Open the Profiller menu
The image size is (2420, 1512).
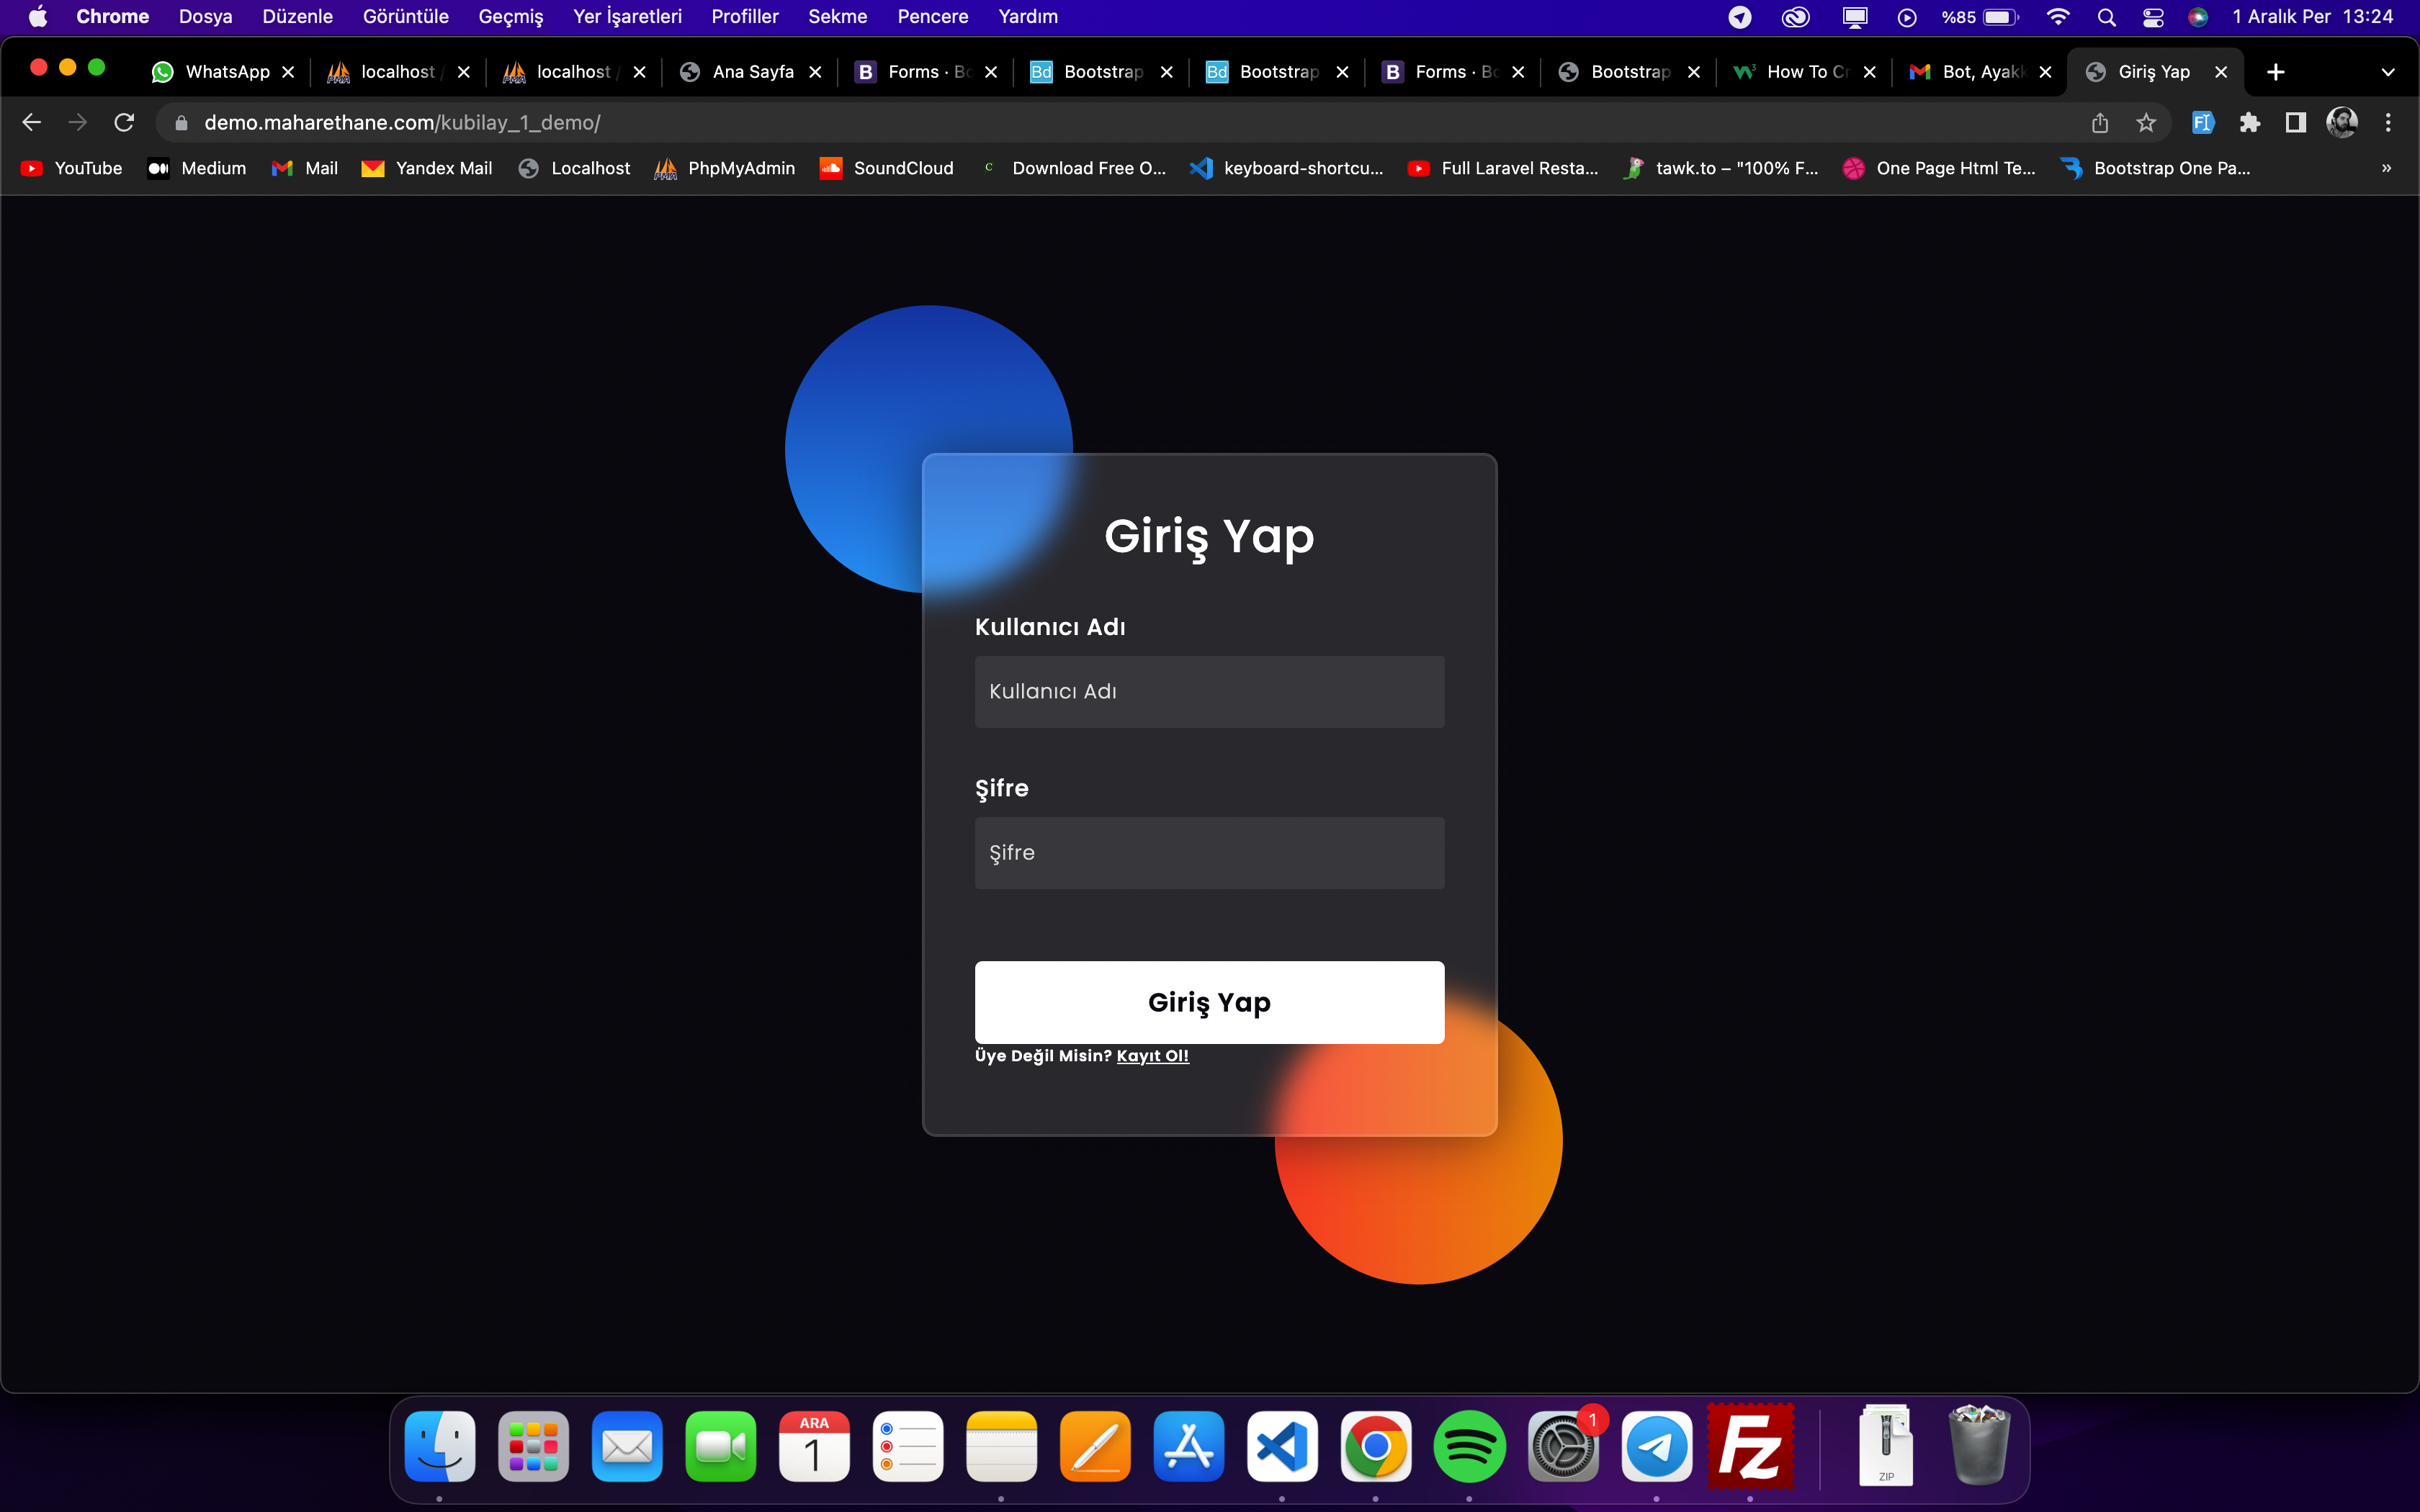tap(744, 17)
